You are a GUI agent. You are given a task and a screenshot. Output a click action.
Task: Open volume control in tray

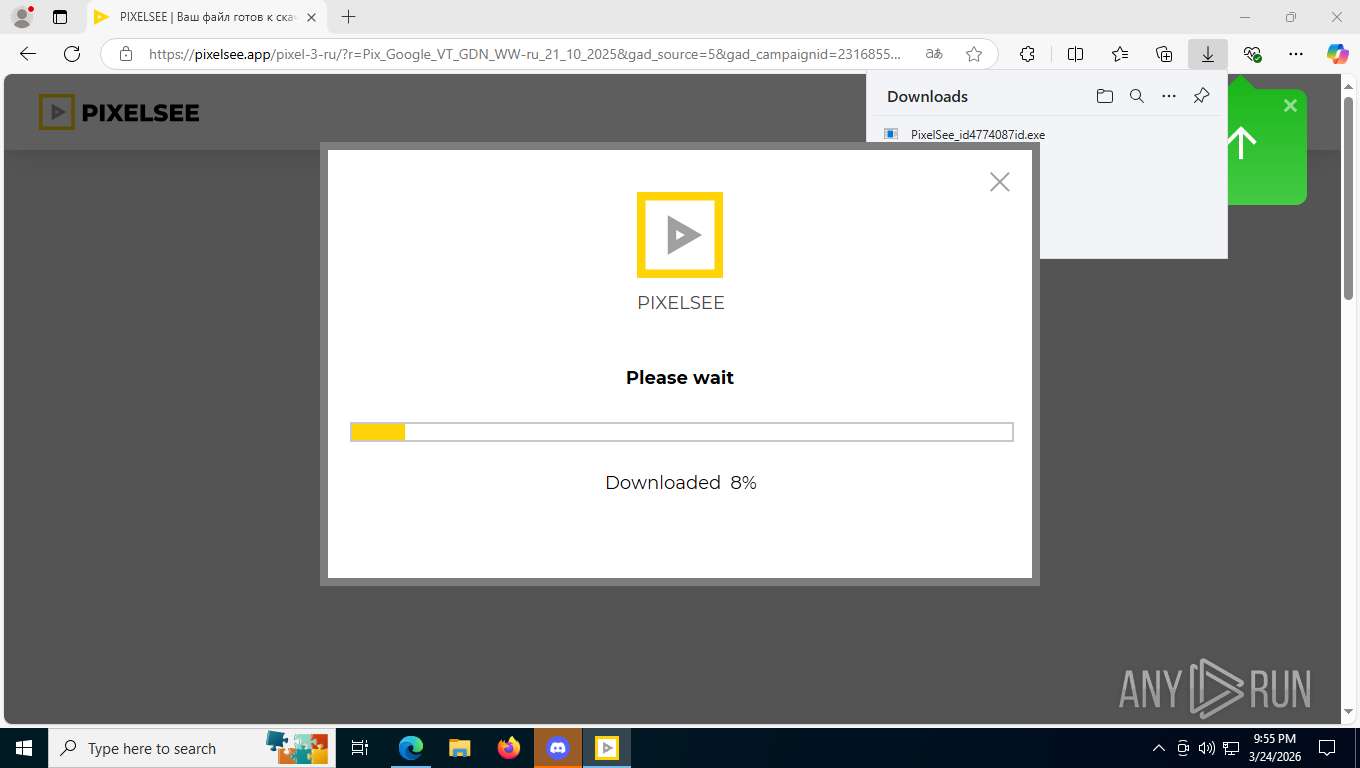coord(1207,748)
